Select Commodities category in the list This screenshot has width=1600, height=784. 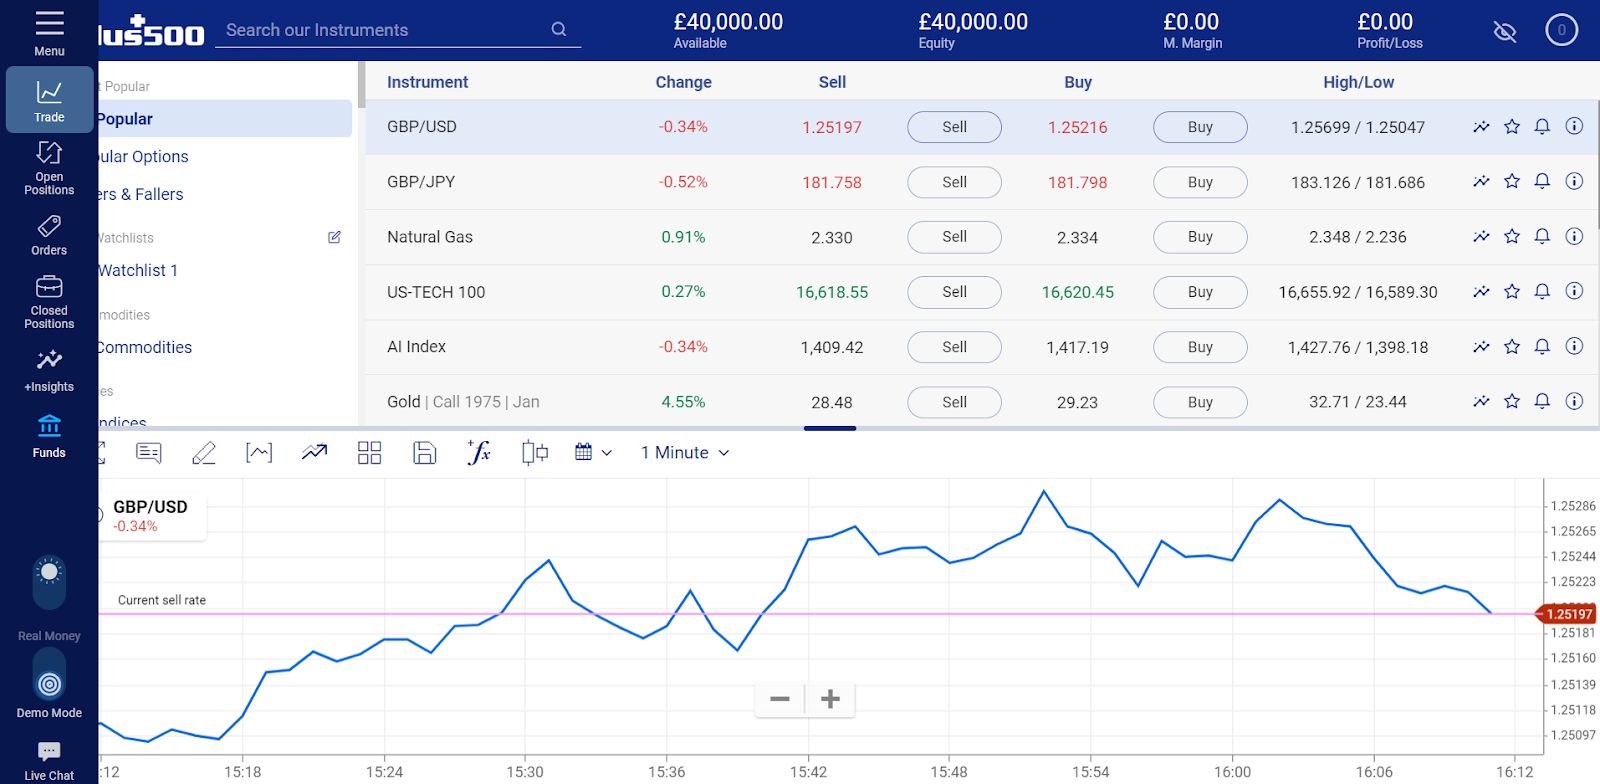click(x=145, y=347)
